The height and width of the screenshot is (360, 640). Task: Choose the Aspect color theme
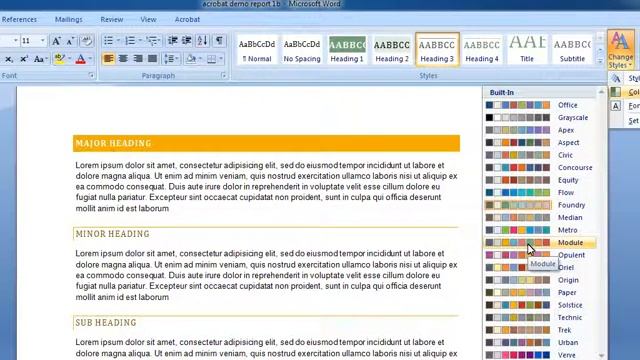(x=540, y=143)
